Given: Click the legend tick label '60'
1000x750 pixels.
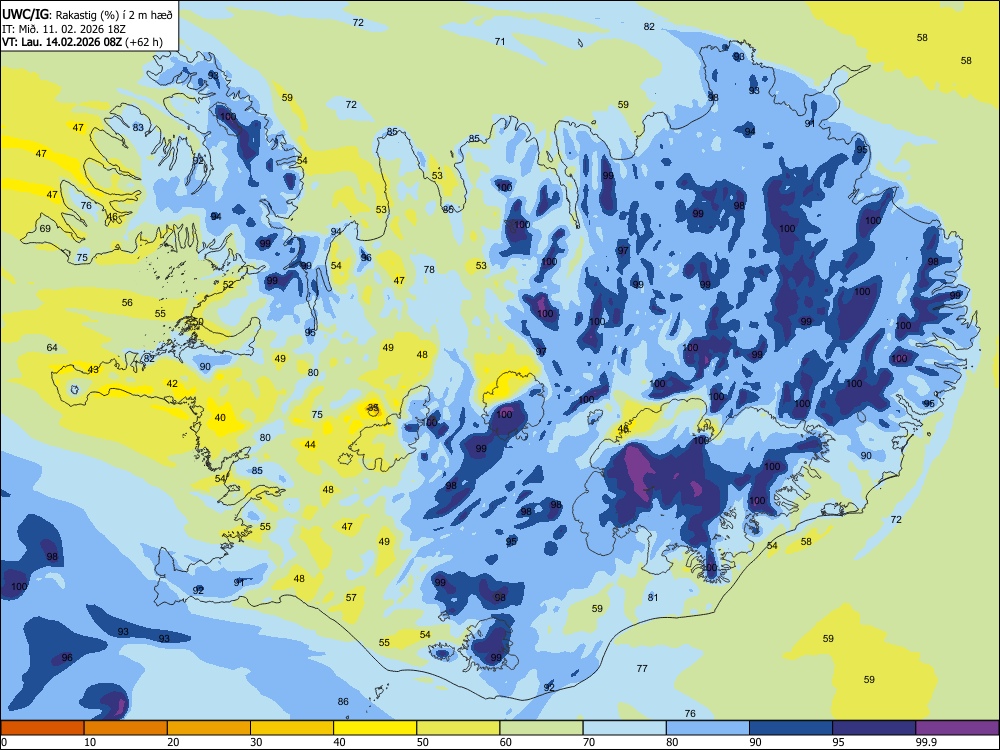Looking at the screenshot, I should pos(506,742).
